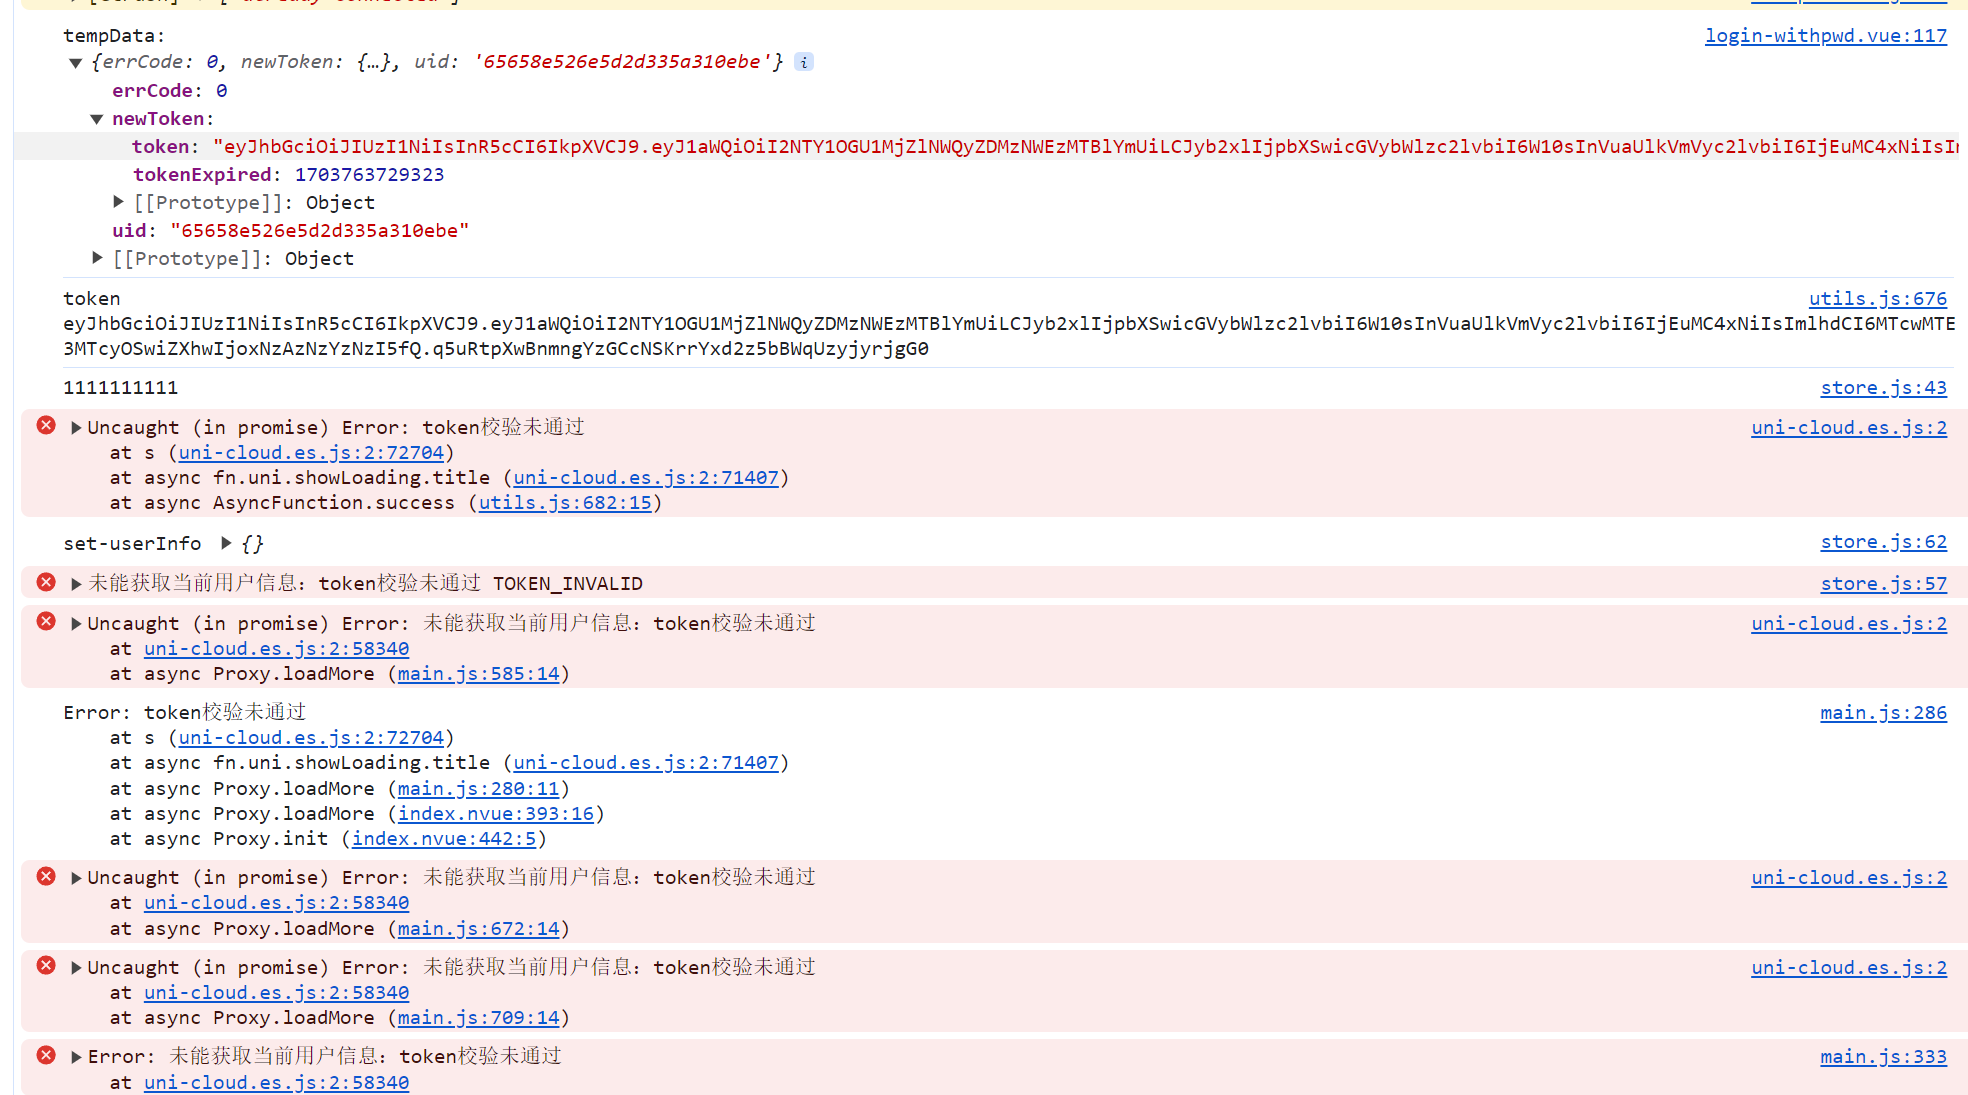Click the info icon beside tempData object
This screenshot has height=1095, width=1968.
point(804,62)
